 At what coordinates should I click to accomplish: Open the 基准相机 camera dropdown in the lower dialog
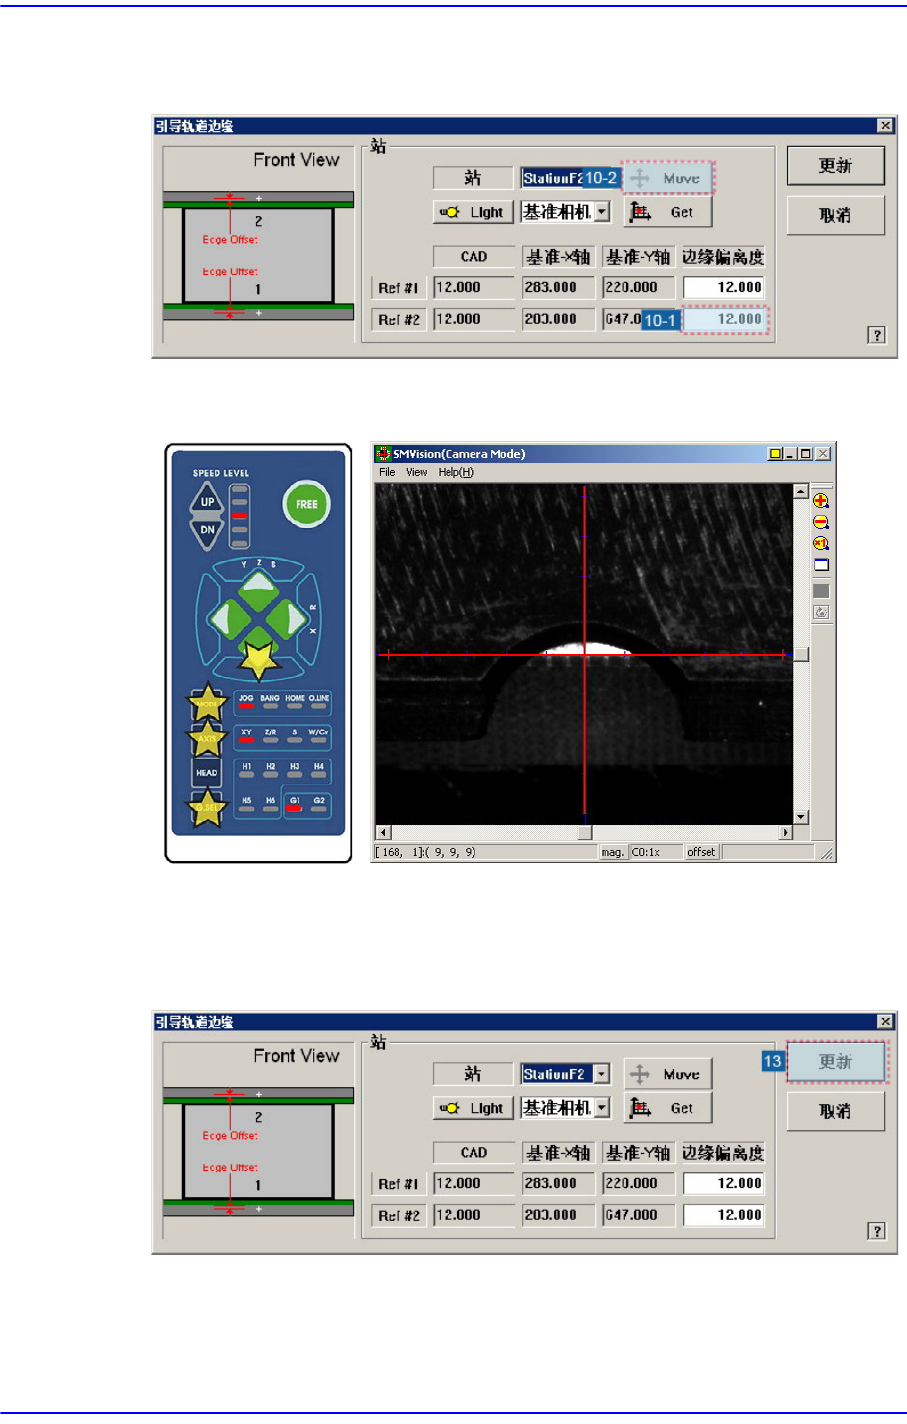(601, 1108)
